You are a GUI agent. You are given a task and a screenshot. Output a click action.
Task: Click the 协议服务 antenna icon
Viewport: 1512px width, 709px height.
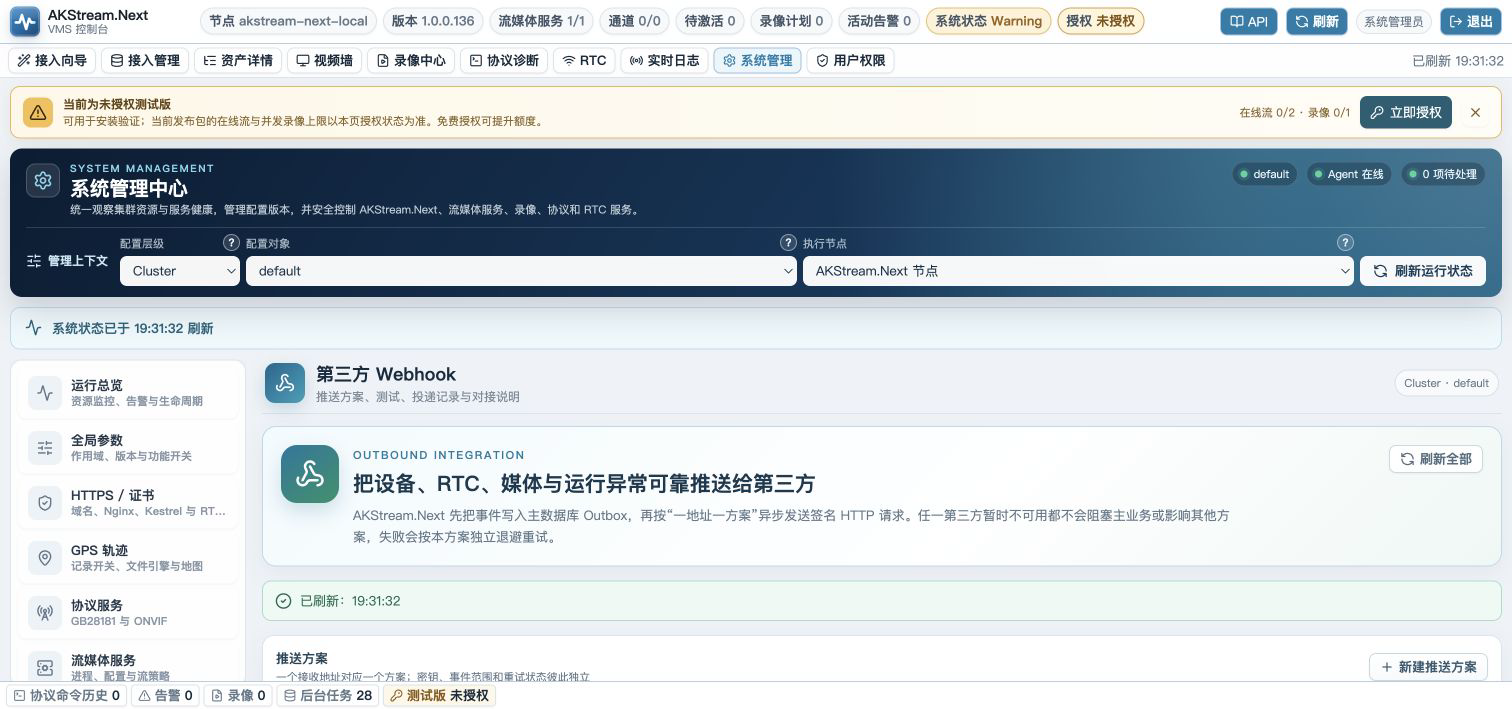45,614
